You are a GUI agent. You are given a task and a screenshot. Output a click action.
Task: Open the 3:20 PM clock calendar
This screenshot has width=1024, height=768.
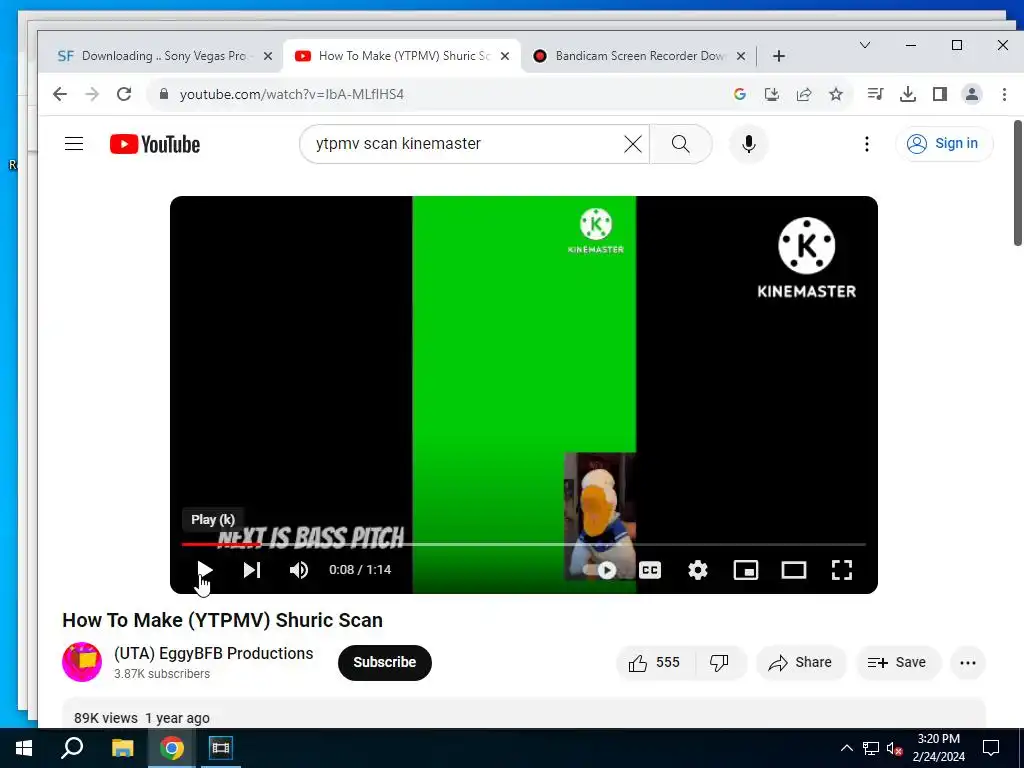(x=939, y=748)
